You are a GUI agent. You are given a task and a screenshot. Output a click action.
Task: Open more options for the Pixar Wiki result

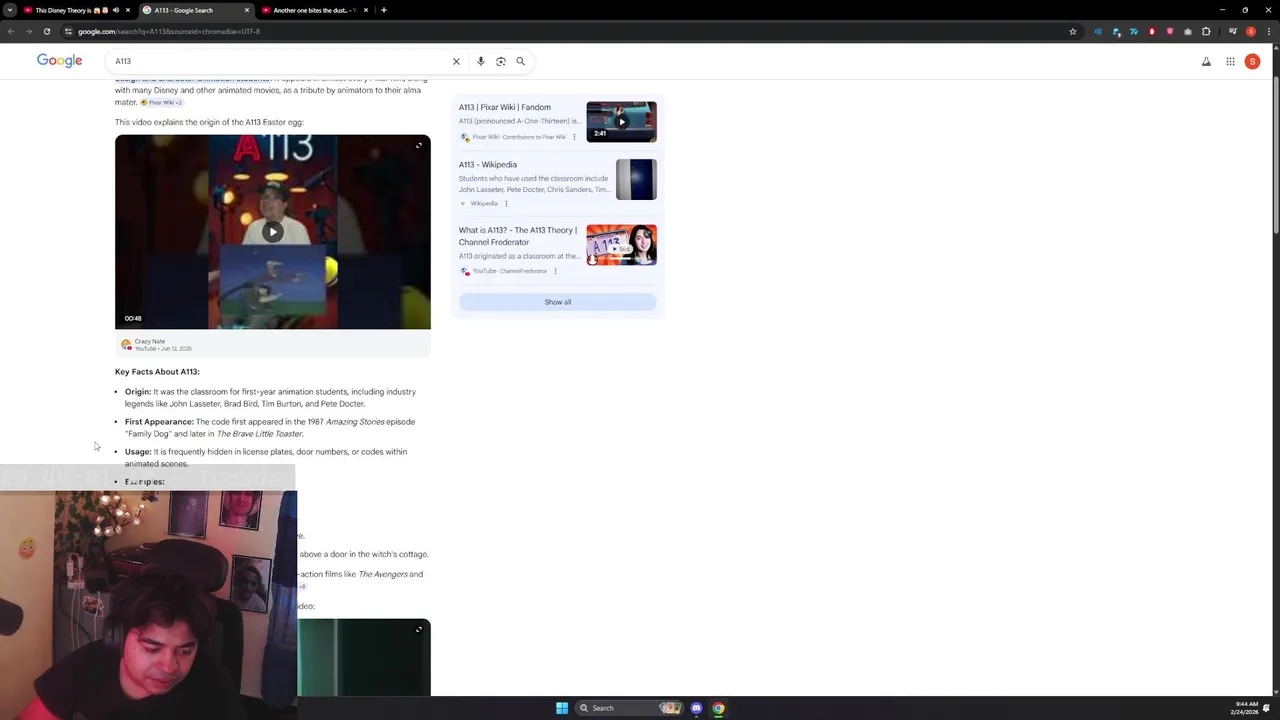(x=574, y=137)
